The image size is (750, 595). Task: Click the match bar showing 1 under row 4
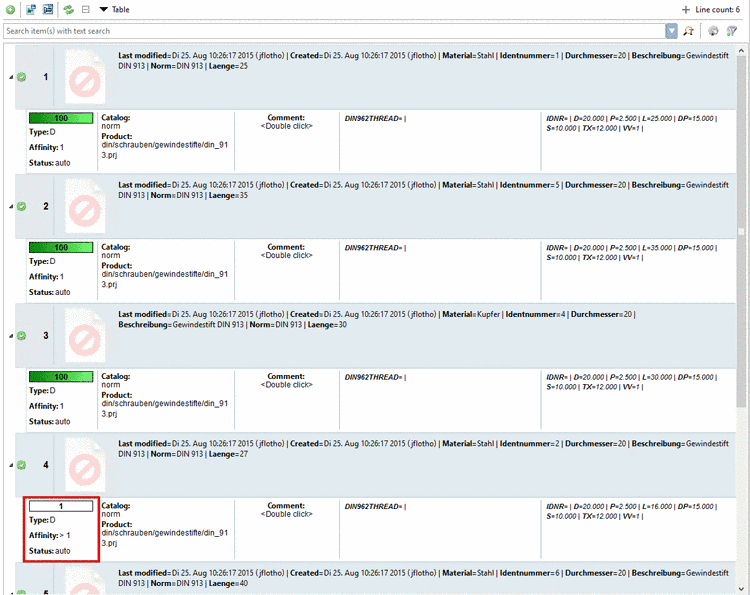[x=61, y=506]
